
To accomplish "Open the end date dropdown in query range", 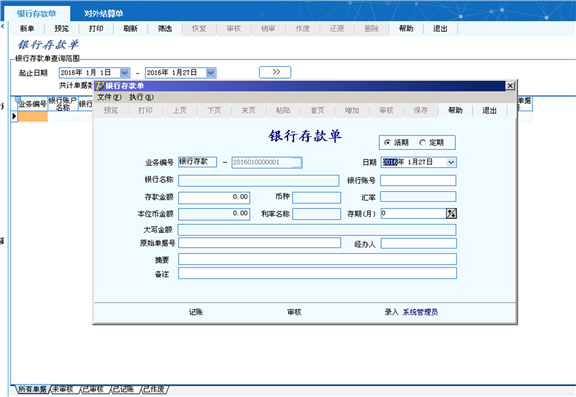I will (211, 73).
